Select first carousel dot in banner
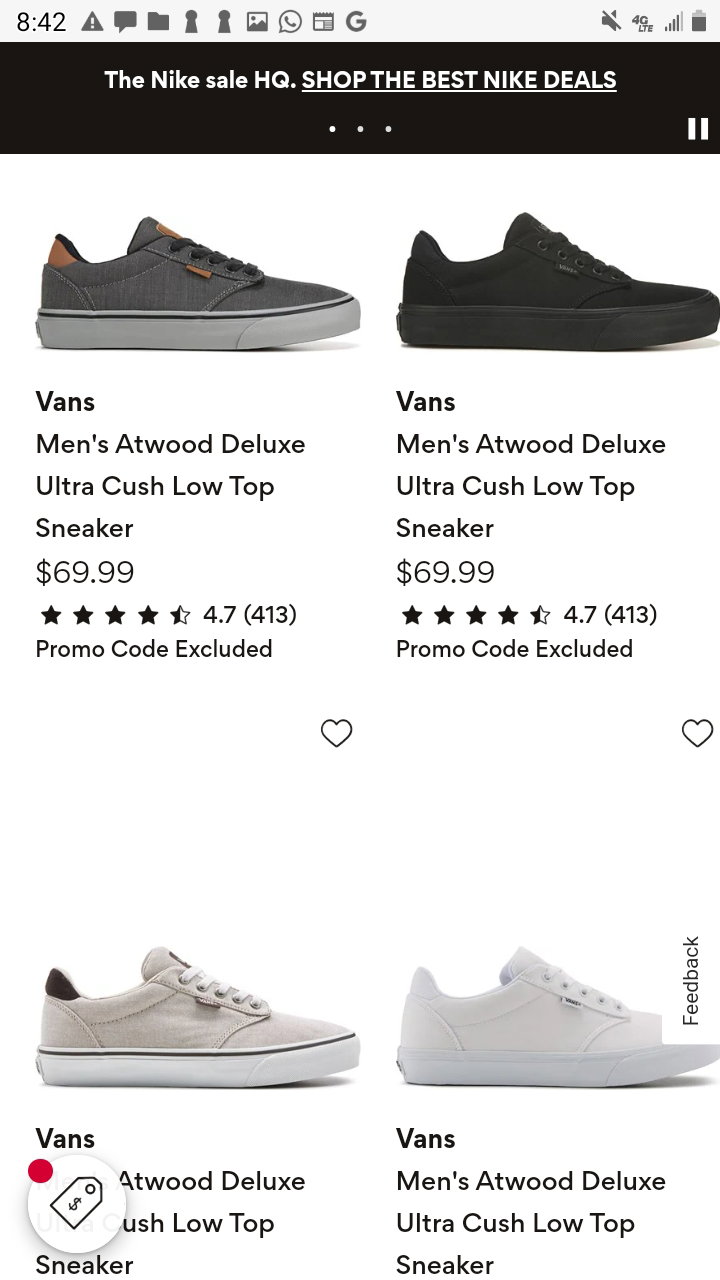 point(332,129)
